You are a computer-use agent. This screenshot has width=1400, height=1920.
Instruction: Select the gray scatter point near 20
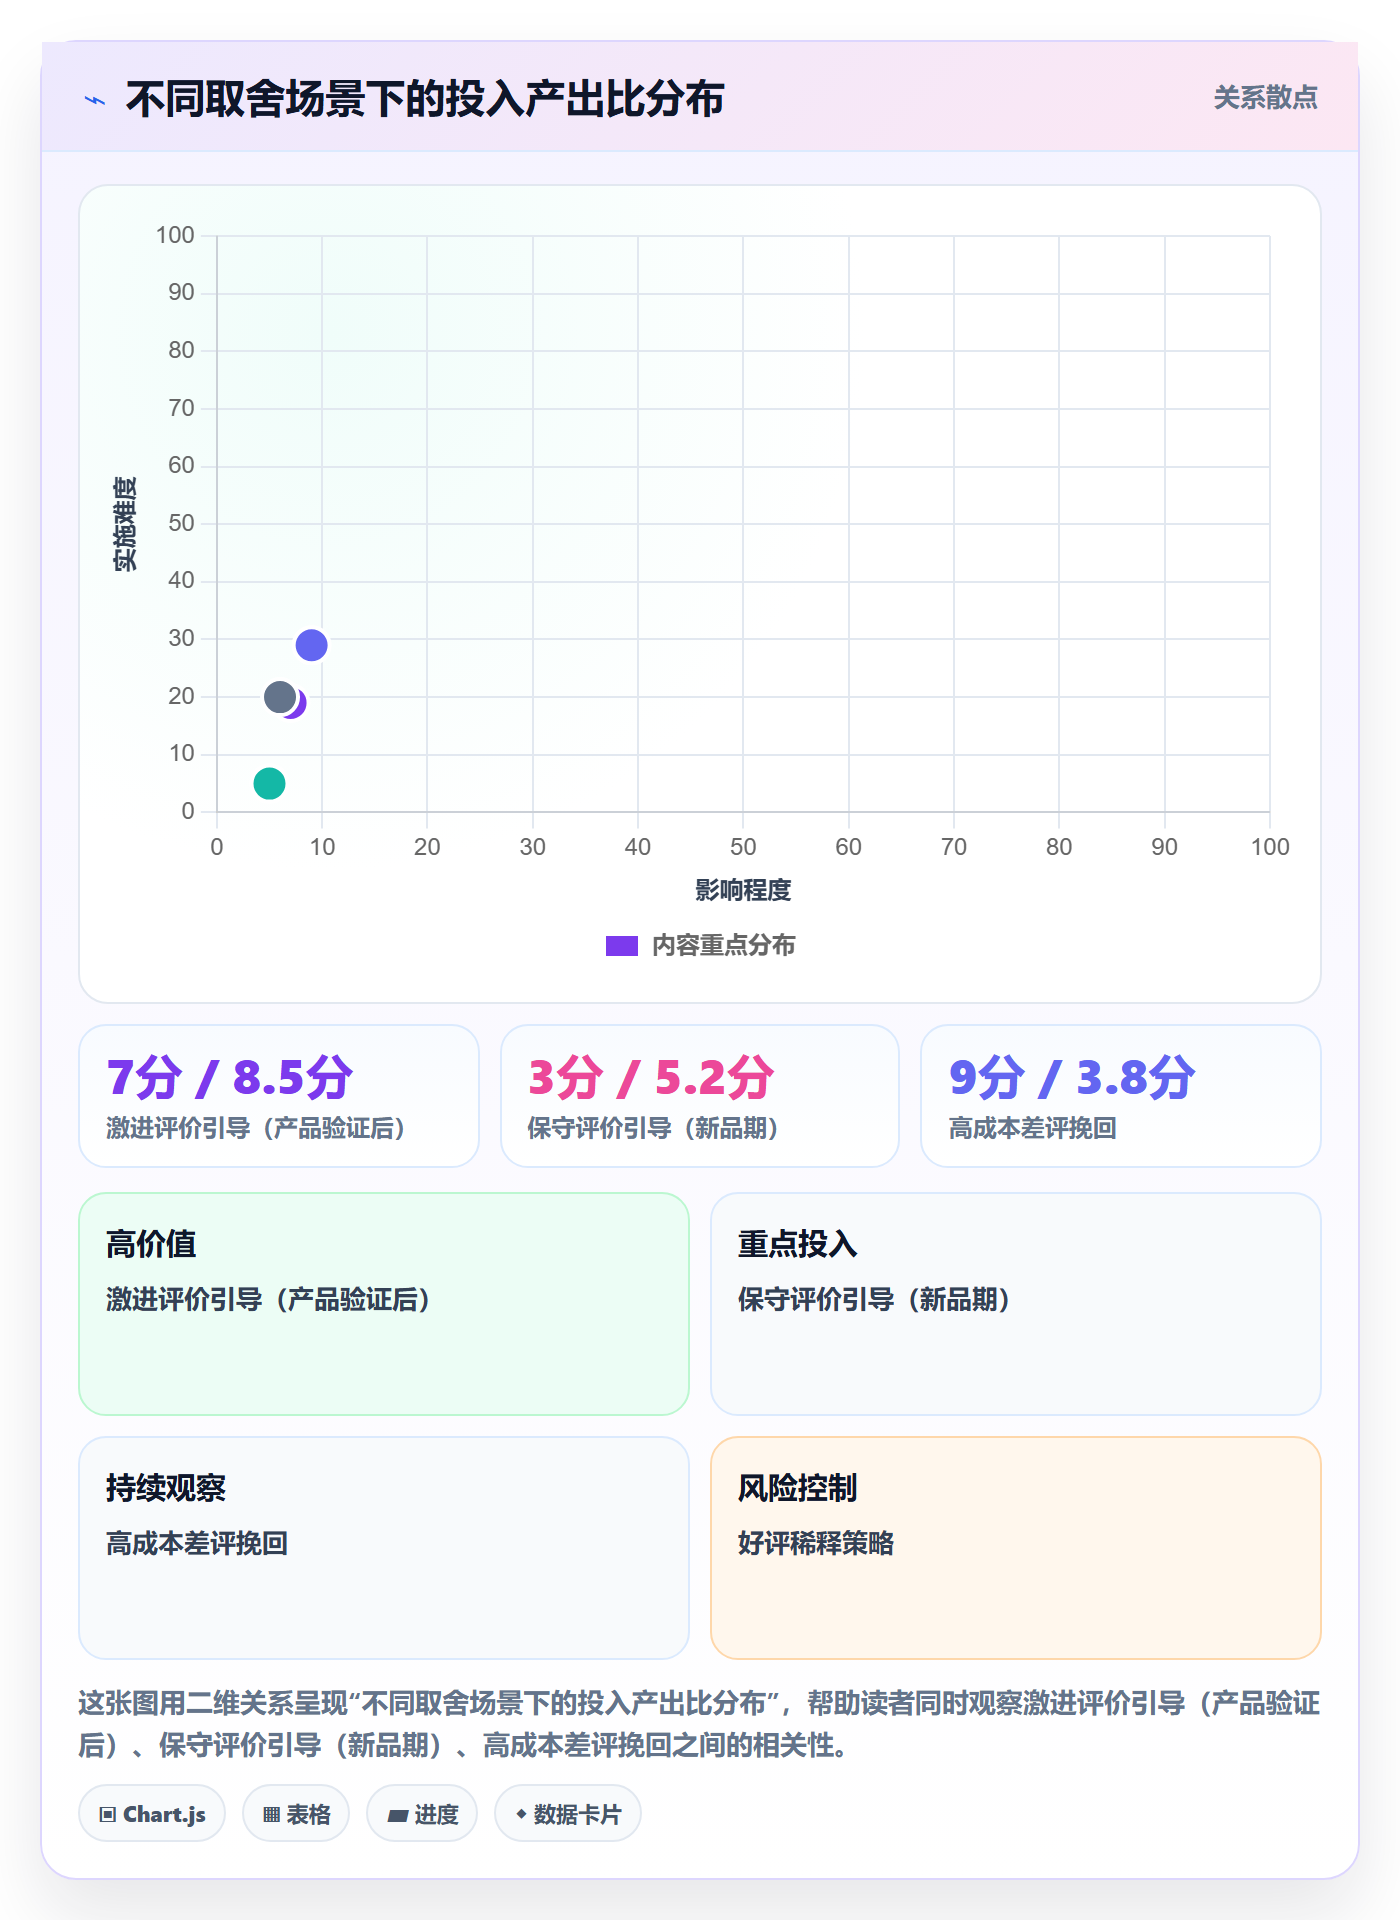pyautogui.click(x=280, y=697)
